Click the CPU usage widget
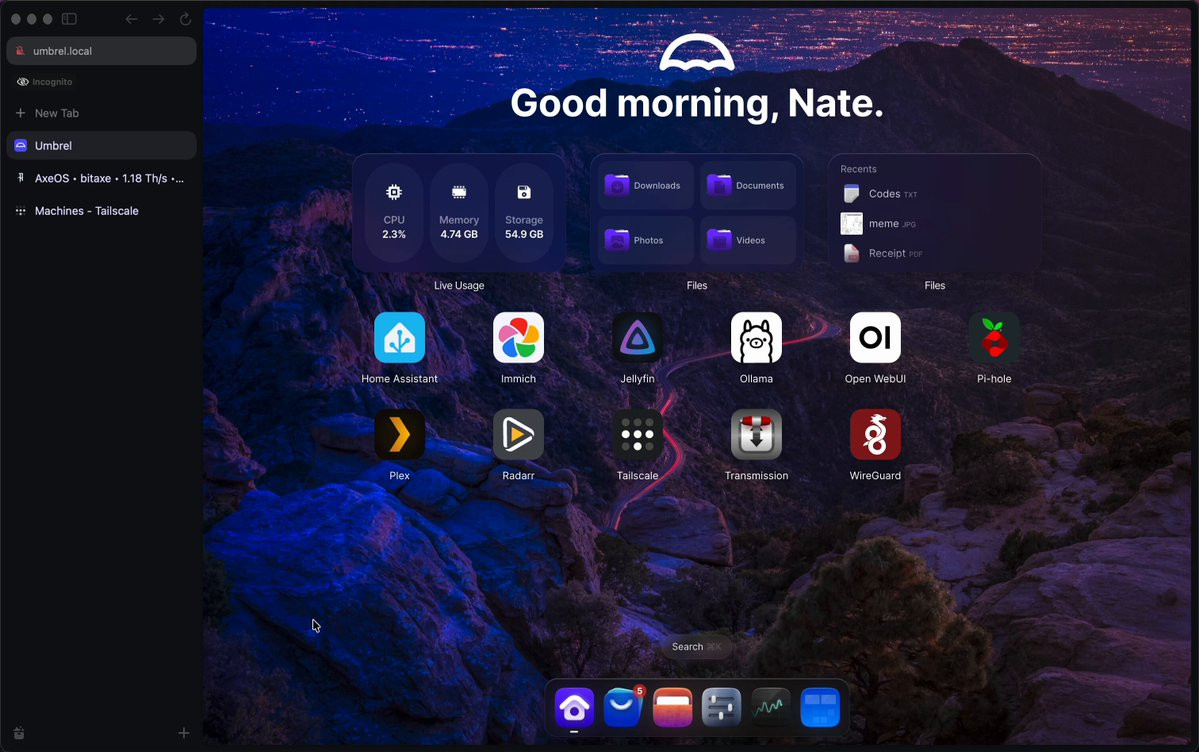The width and height of the screenshot is (1199, 752). 394,213
